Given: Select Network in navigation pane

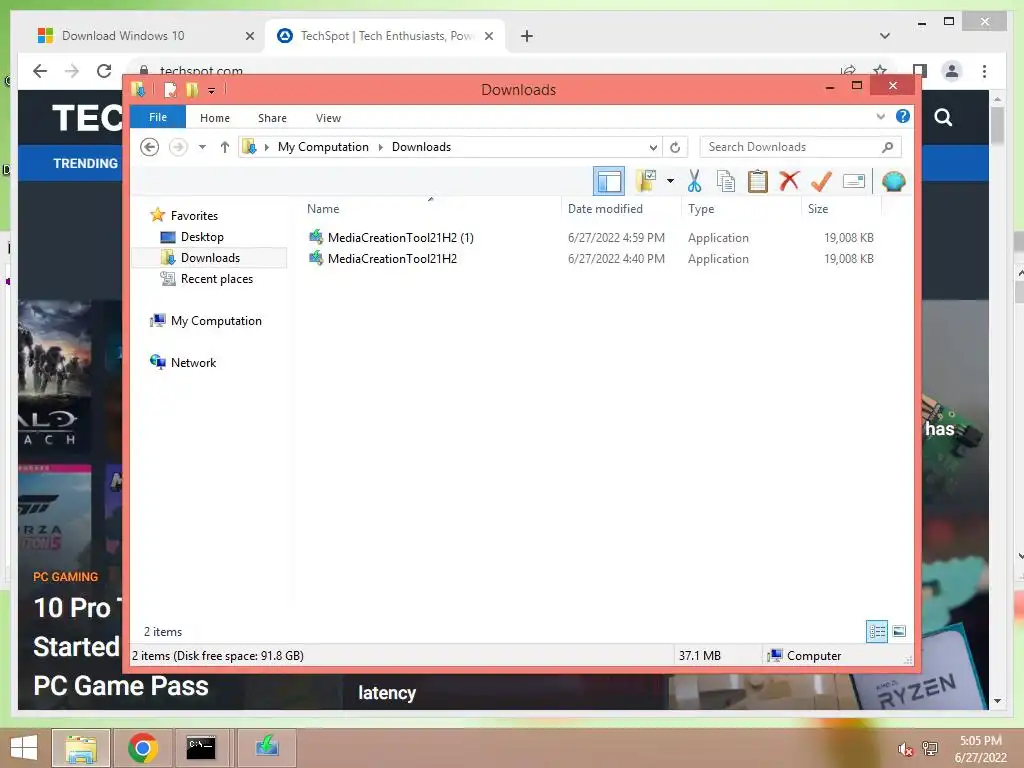Looking at the screenshot, I should pyautogui.click(x=193, y=362).
